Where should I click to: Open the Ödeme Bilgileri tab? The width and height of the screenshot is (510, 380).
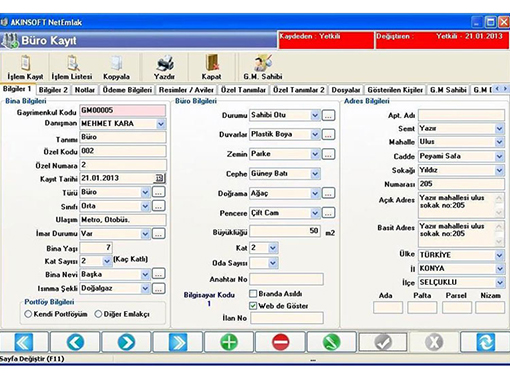127,90
